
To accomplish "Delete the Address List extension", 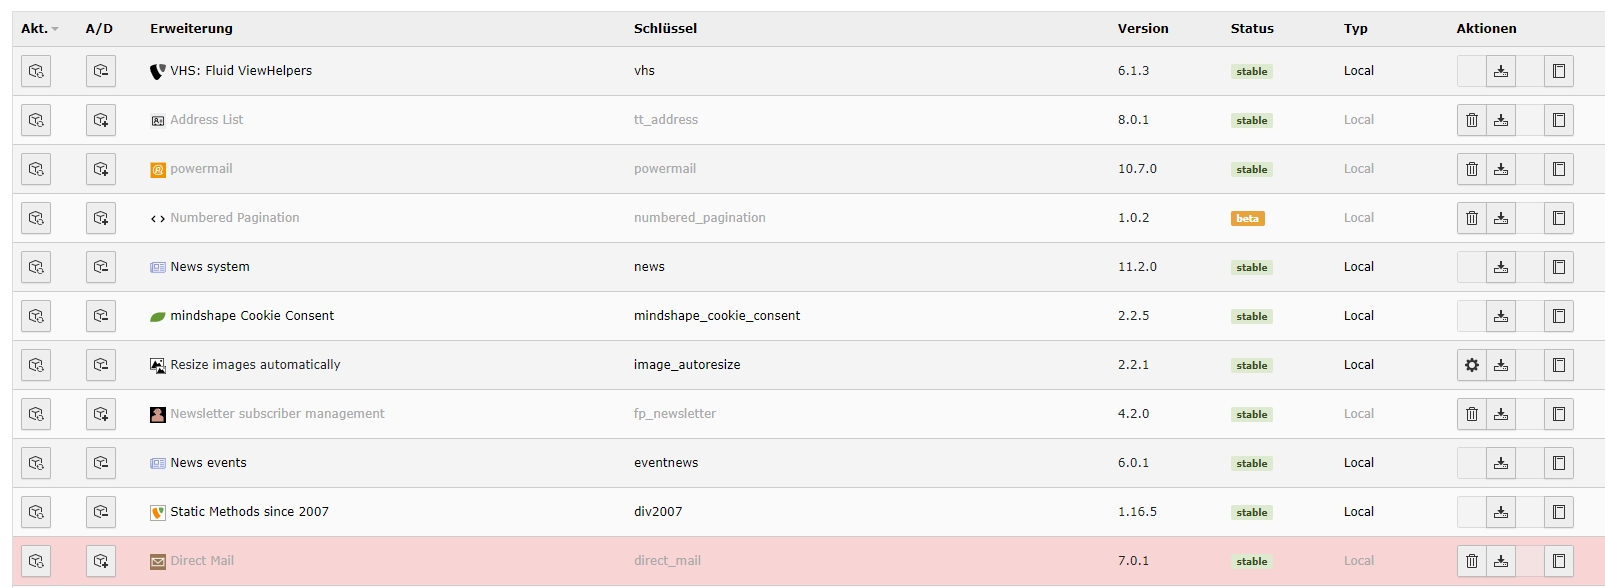I will tap(1472, 120).
